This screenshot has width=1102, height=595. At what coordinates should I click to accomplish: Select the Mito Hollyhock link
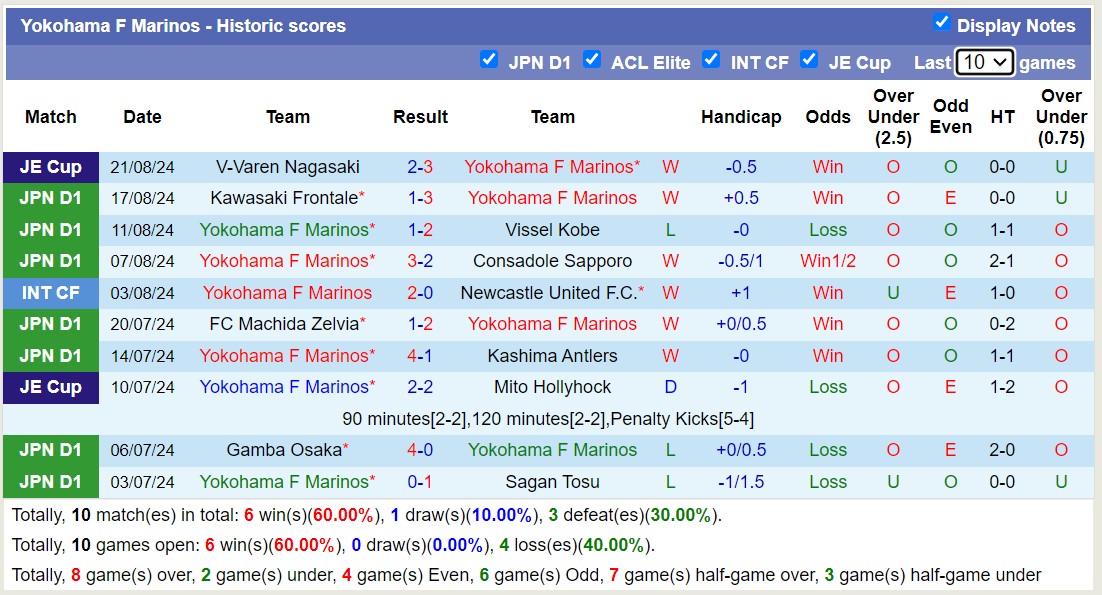553,387
